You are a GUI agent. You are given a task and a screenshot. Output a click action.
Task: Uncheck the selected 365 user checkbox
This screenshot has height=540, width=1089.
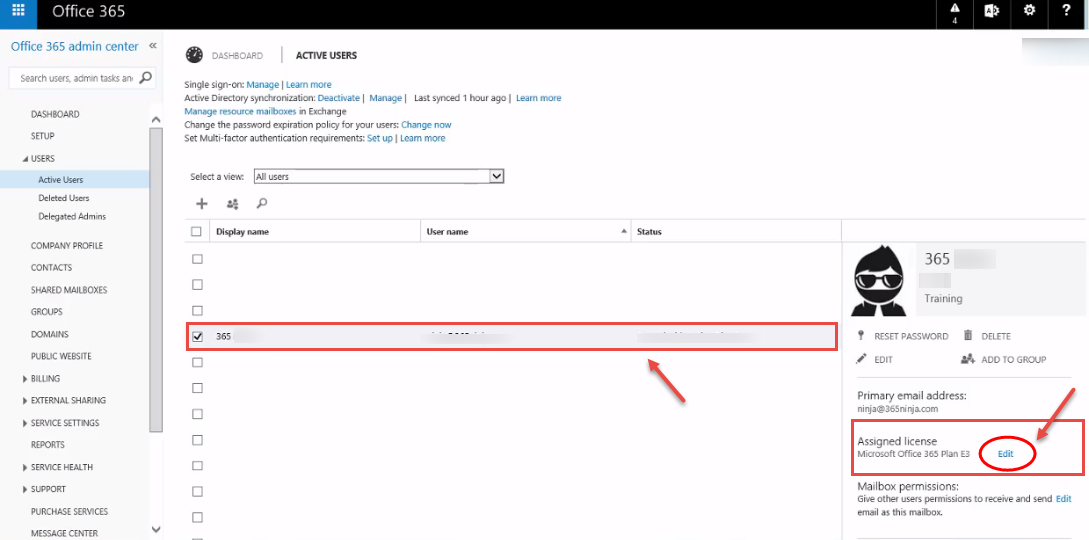[x=197, y=337]
